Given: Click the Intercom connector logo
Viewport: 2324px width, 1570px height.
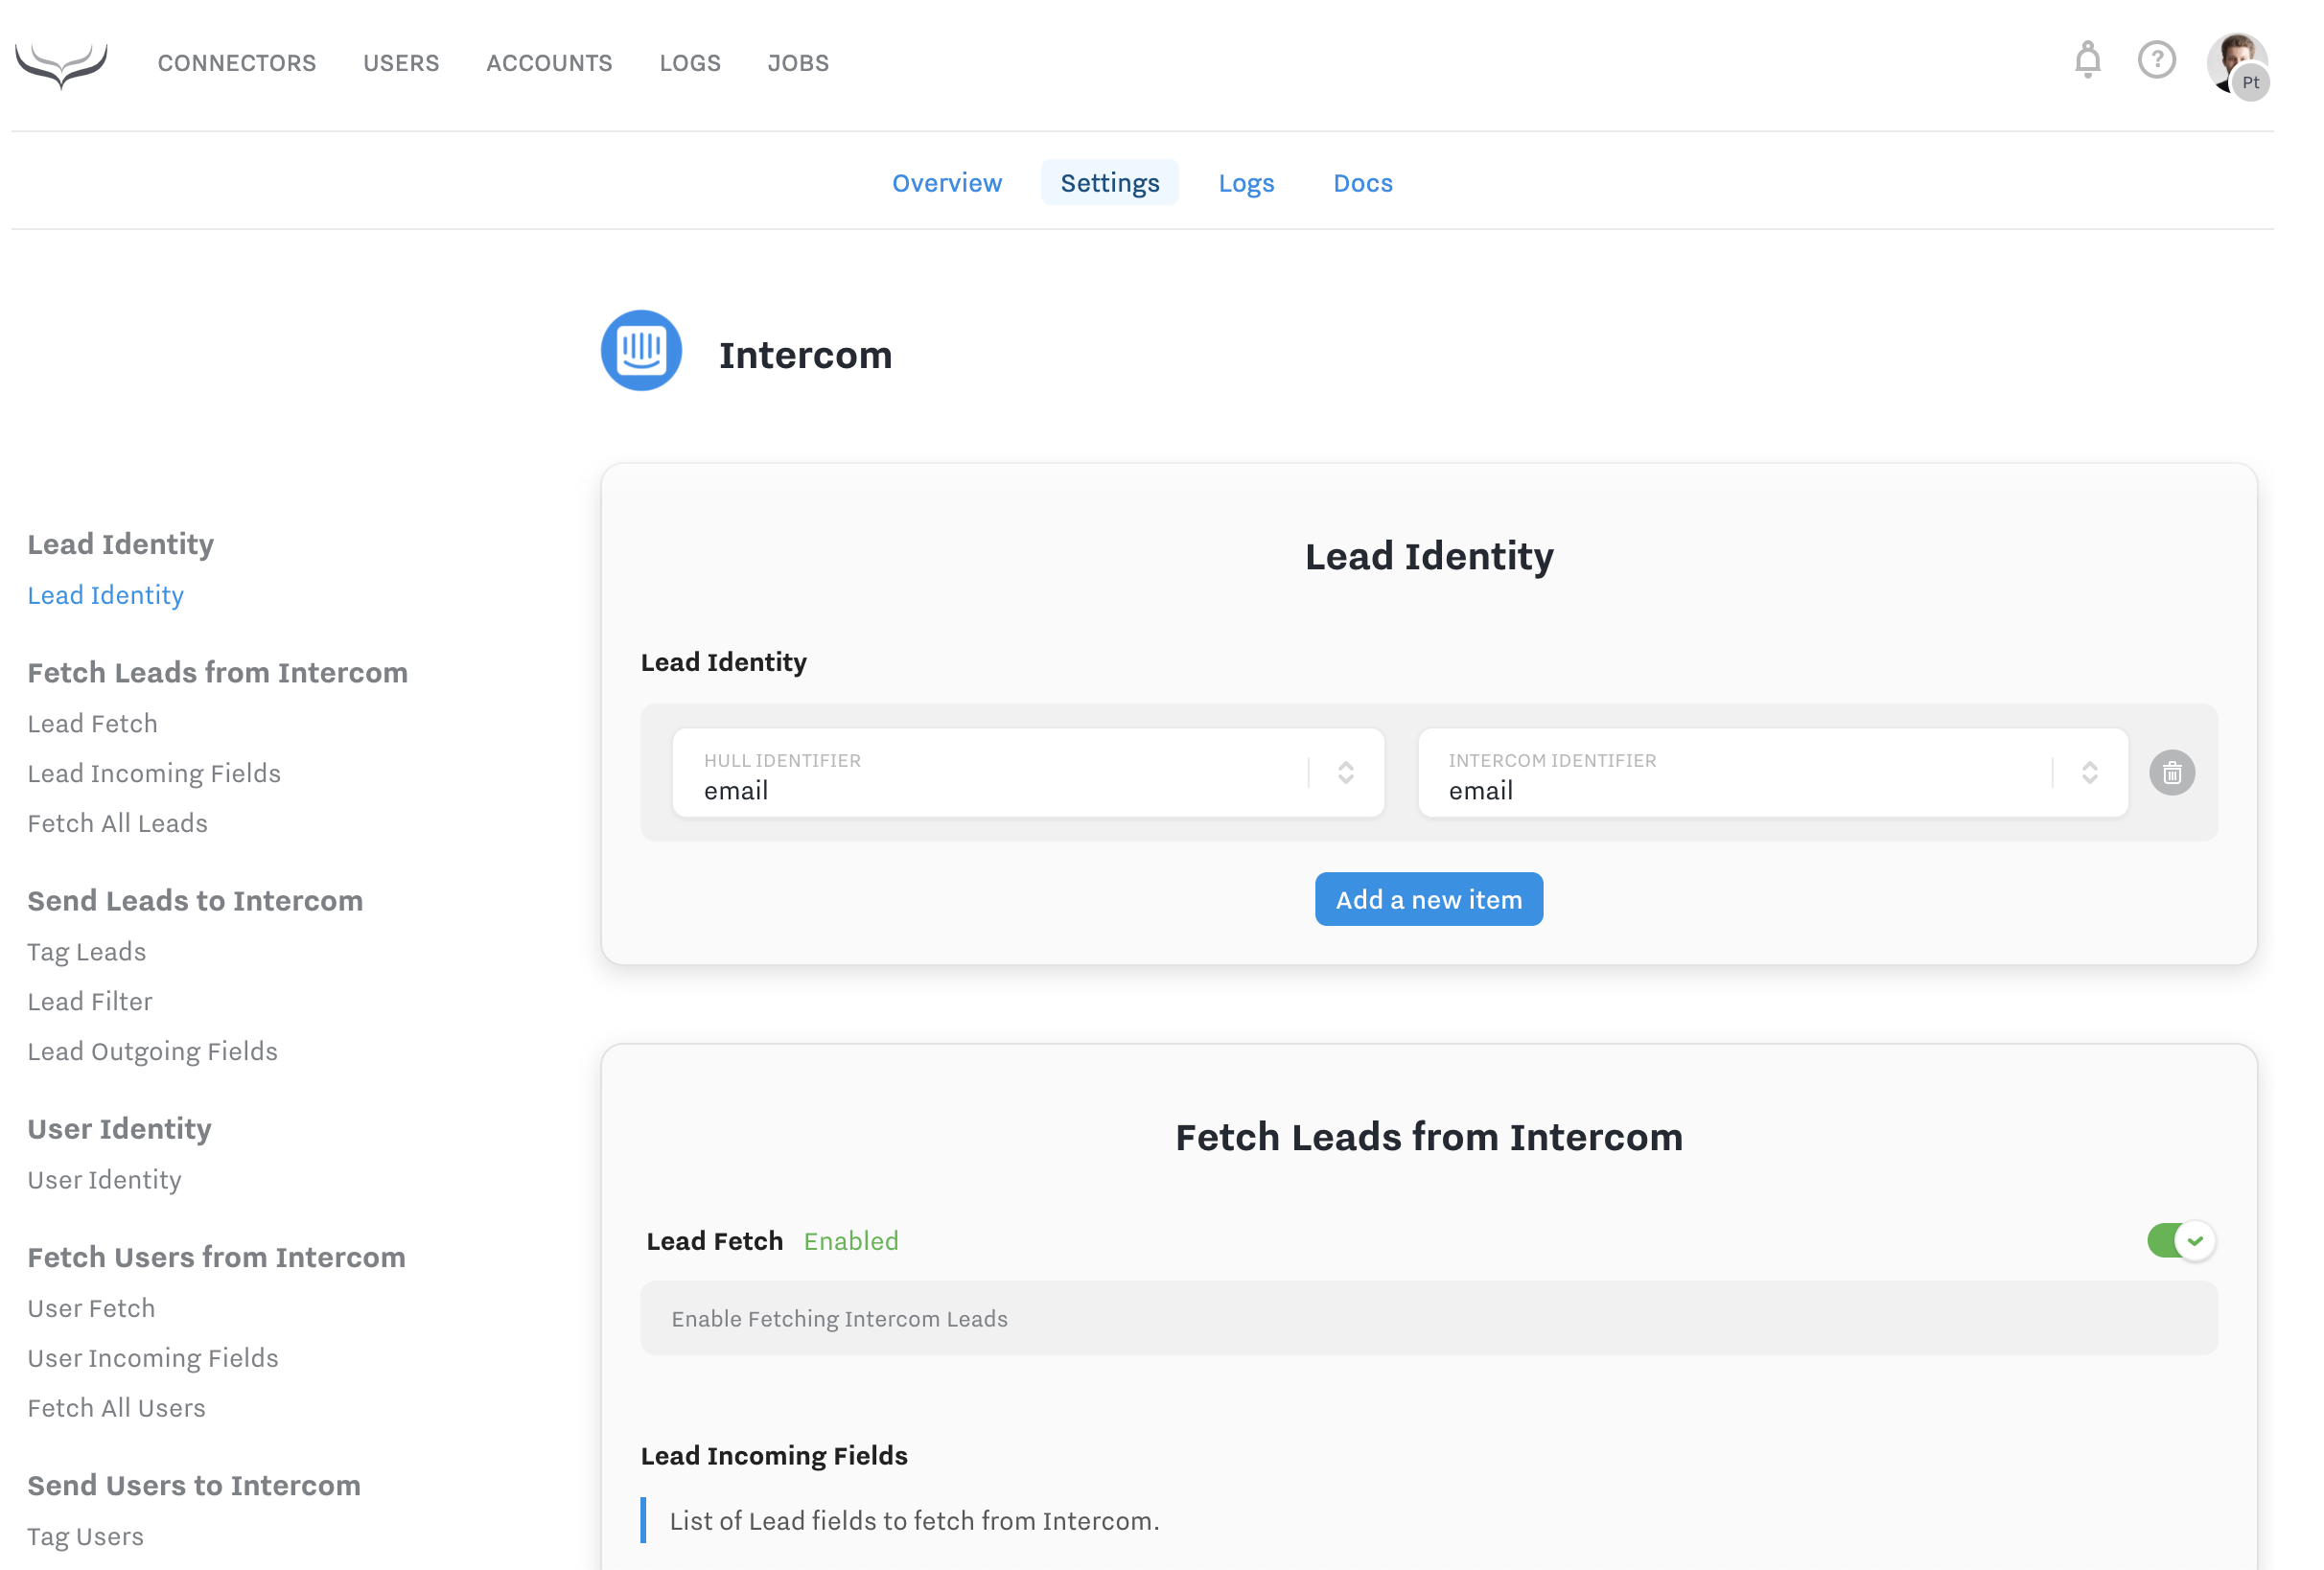Looking at the screenshot, I should click(x=641, y=351).
